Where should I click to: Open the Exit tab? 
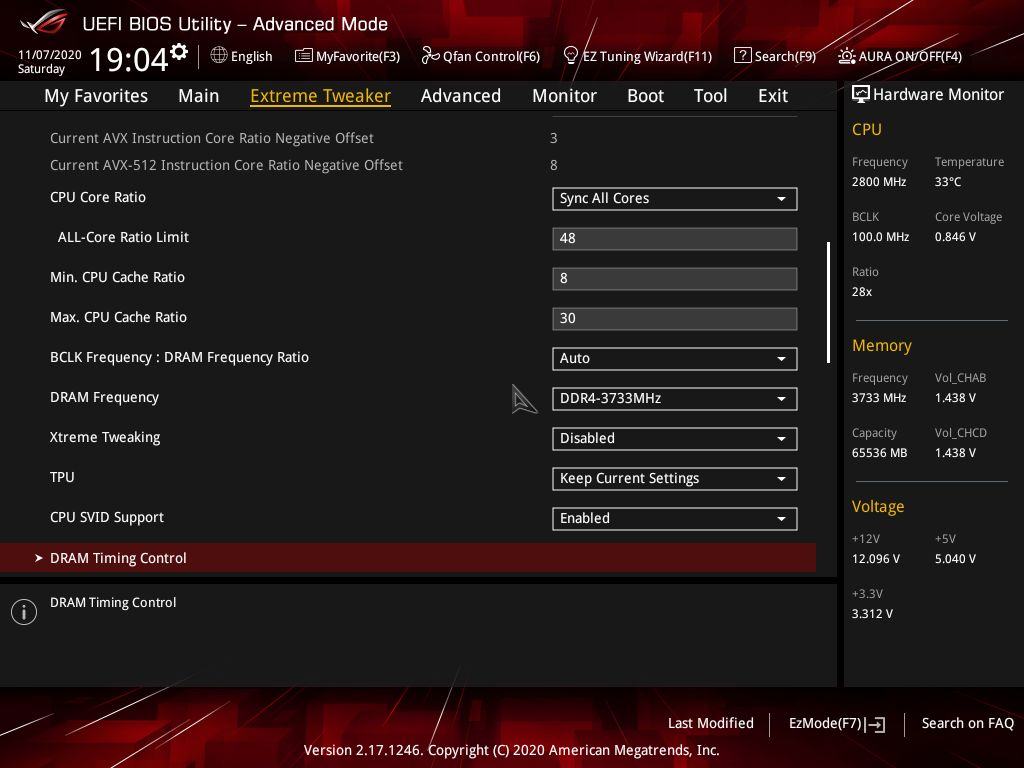click(x=773, y=95)
